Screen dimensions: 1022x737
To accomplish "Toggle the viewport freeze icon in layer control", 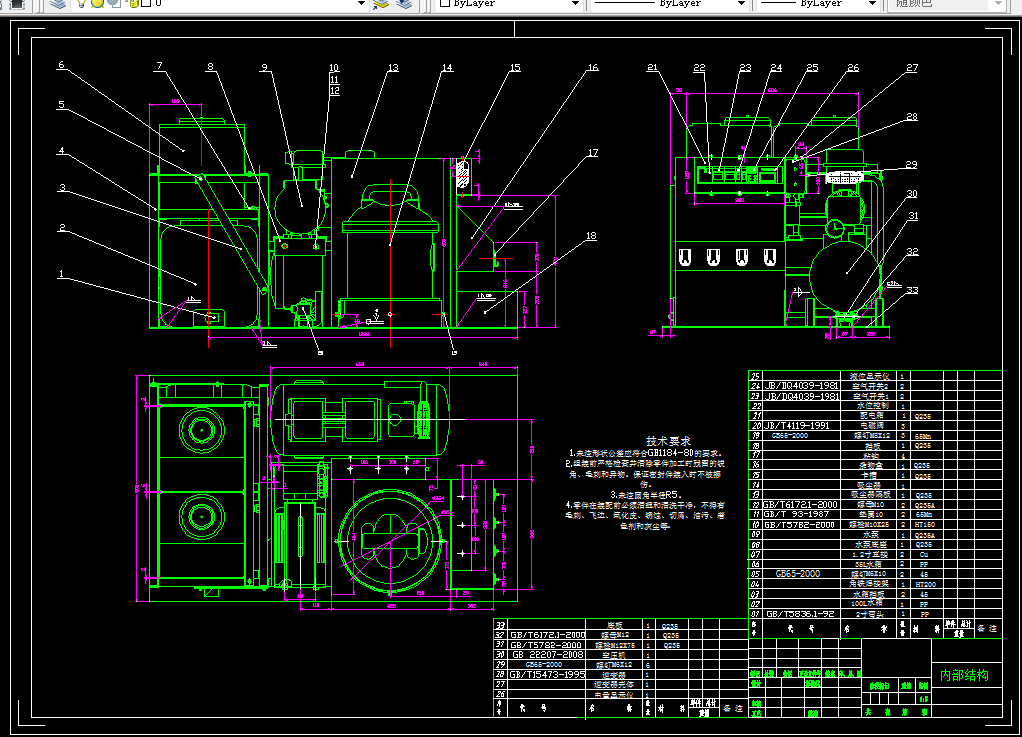I will pyautogui.click(x=114, y=4).
